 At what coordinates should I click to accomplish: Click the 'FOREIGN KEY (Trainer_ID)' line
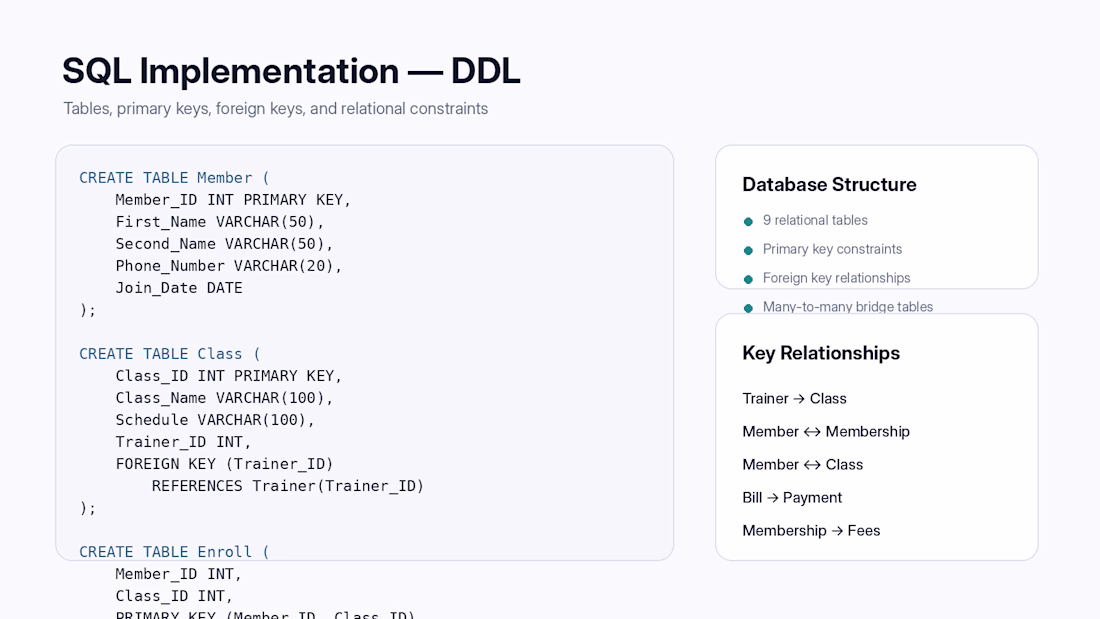[x=224, y=464]
